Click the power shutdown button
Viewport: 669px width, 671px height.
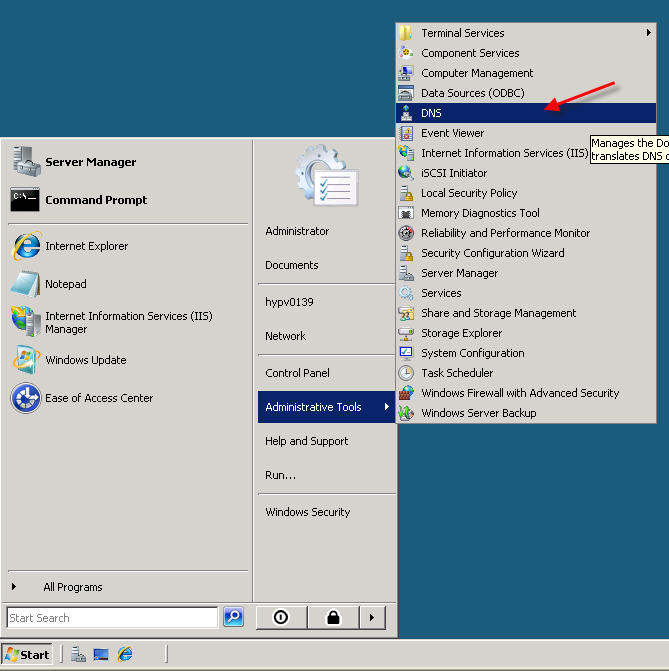coord(281,617)
